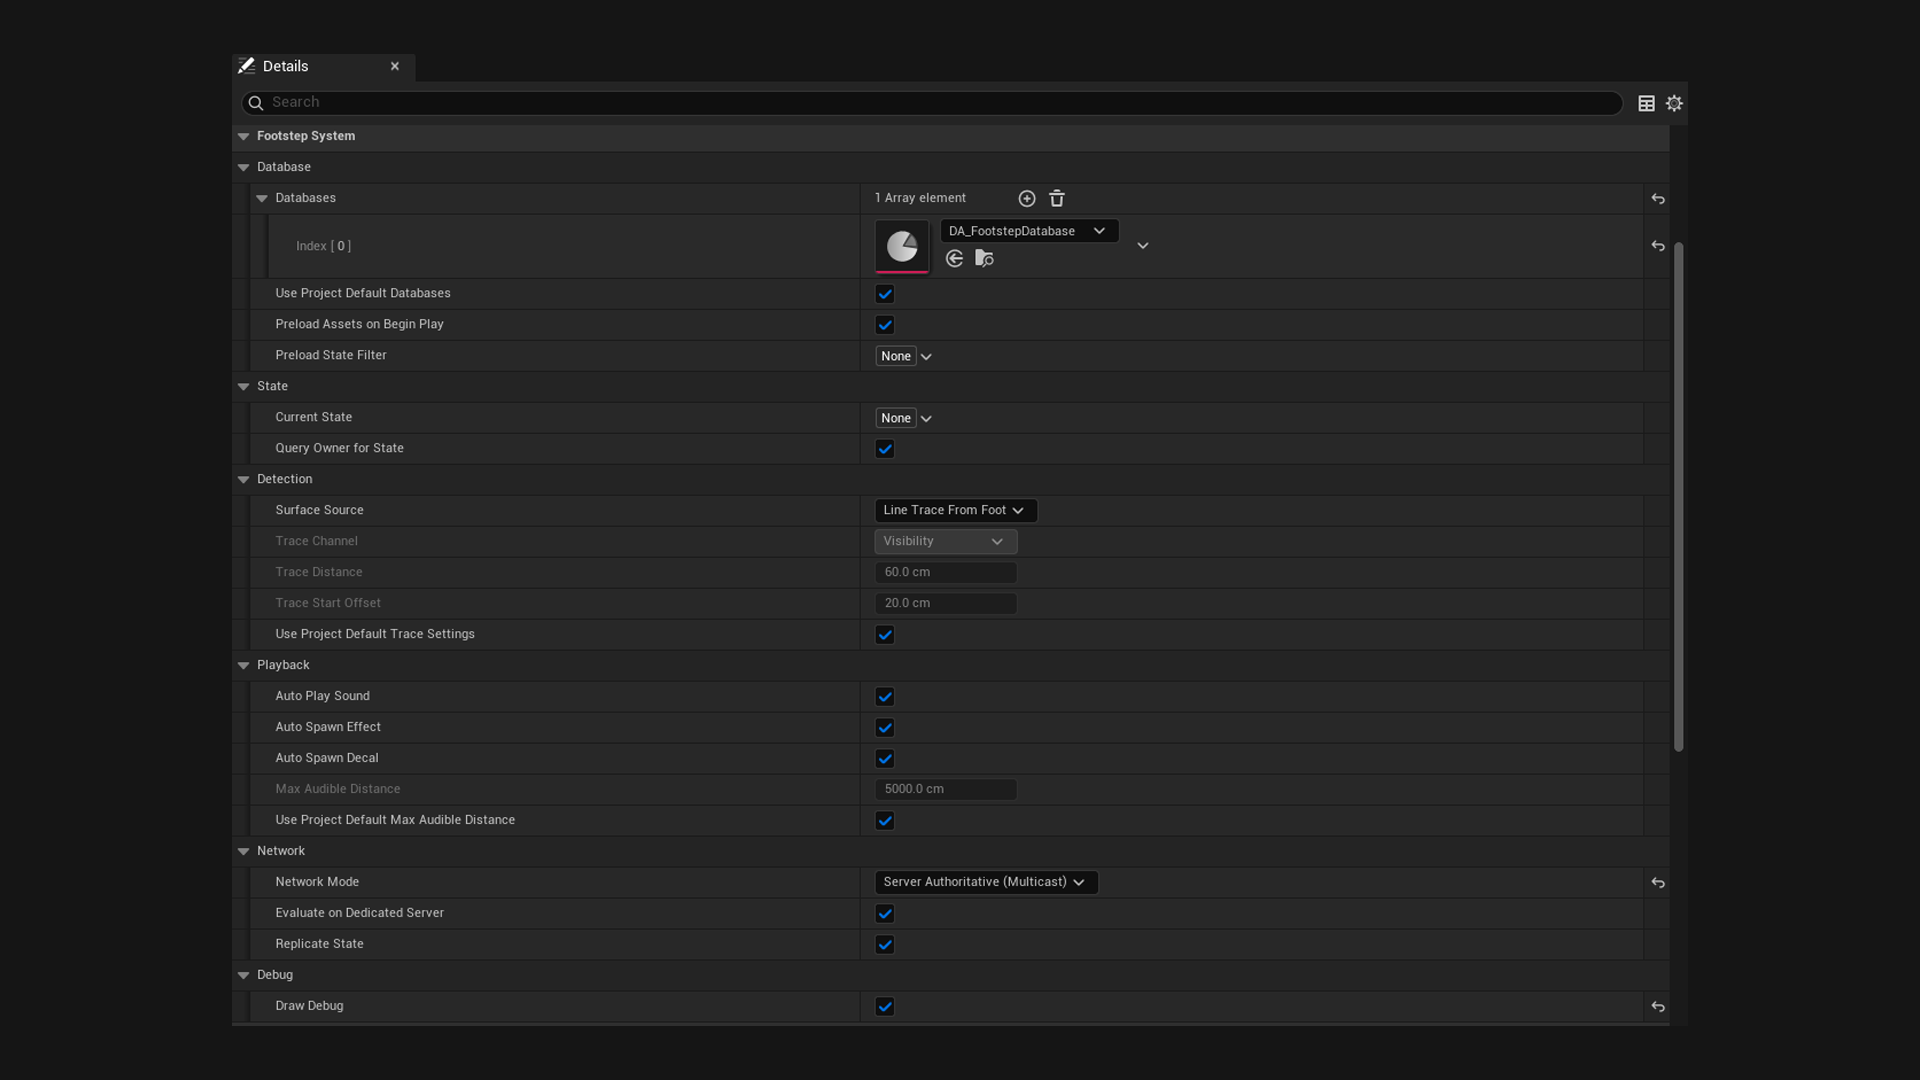Reset the Databases property to default
Viewport: 1920px width, 1080px height.
click(x=1658, y=199)
